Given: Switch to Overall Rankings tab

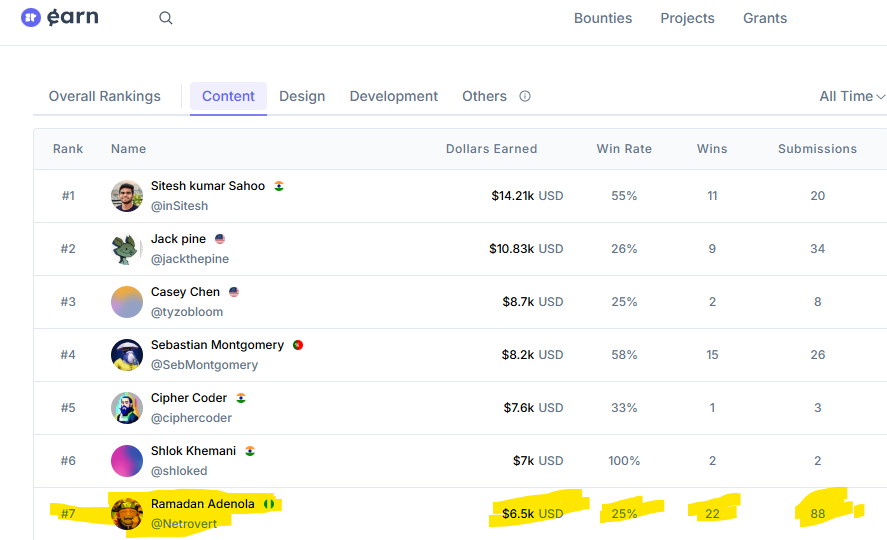Looking at the screenshot, I should pos(105,96).
